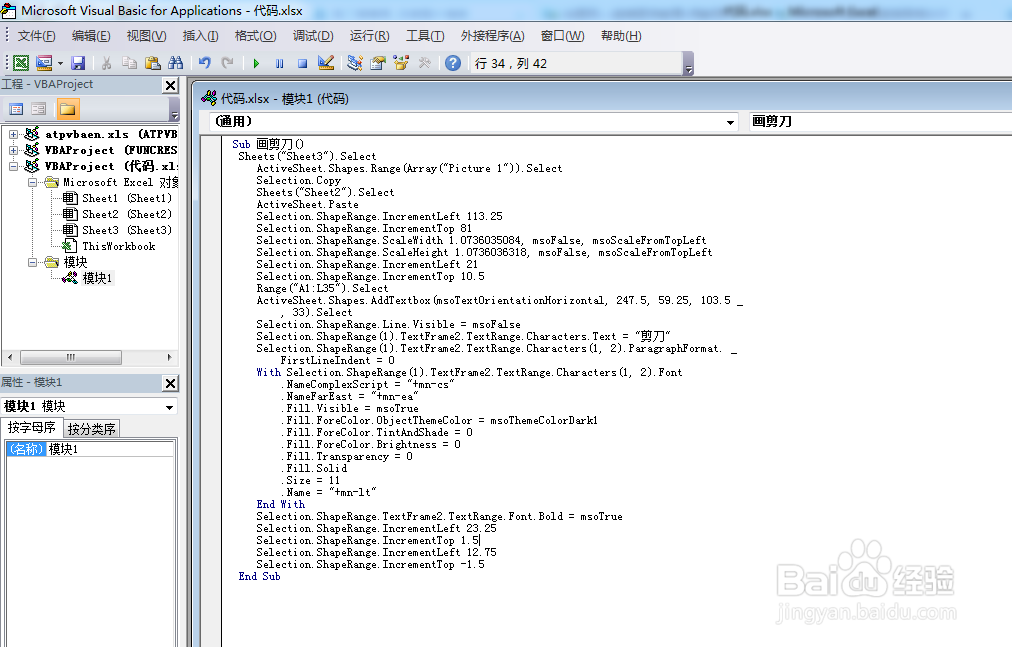Open the 文件(F) menu
The height and width of the screenshot is (647, 1012).
[36, 36]
